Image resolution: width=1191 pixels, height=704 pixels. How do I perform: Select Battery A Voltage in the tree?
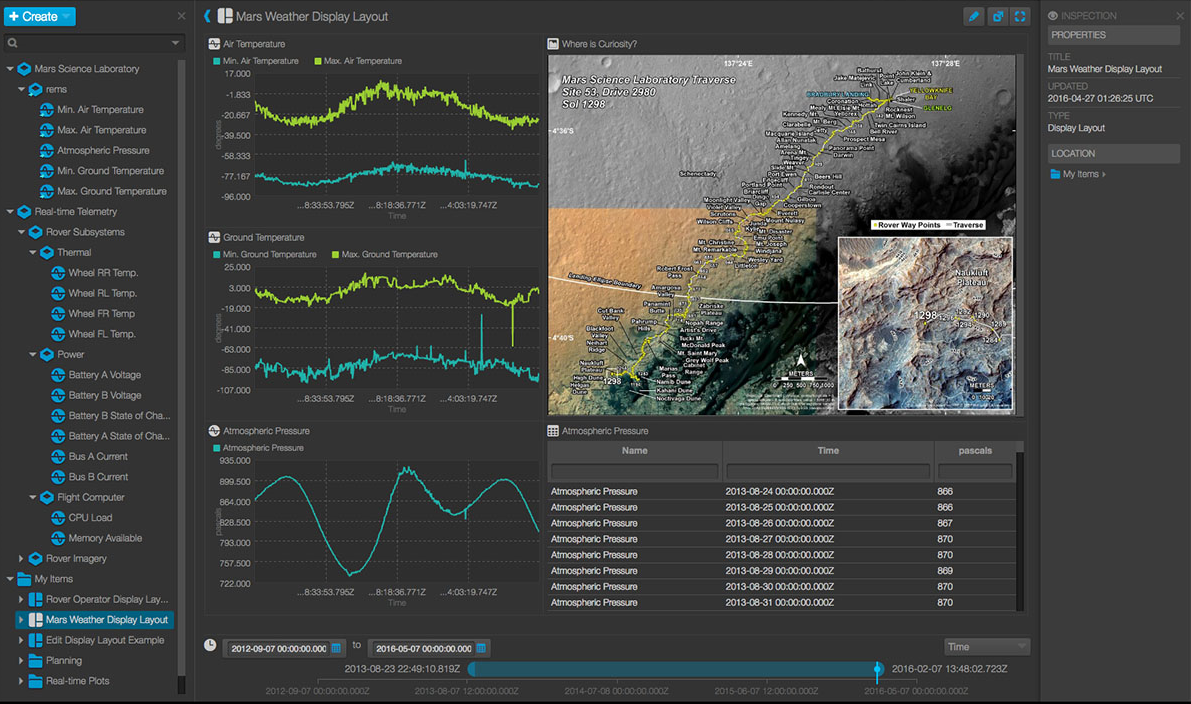(x=104, y=375)
